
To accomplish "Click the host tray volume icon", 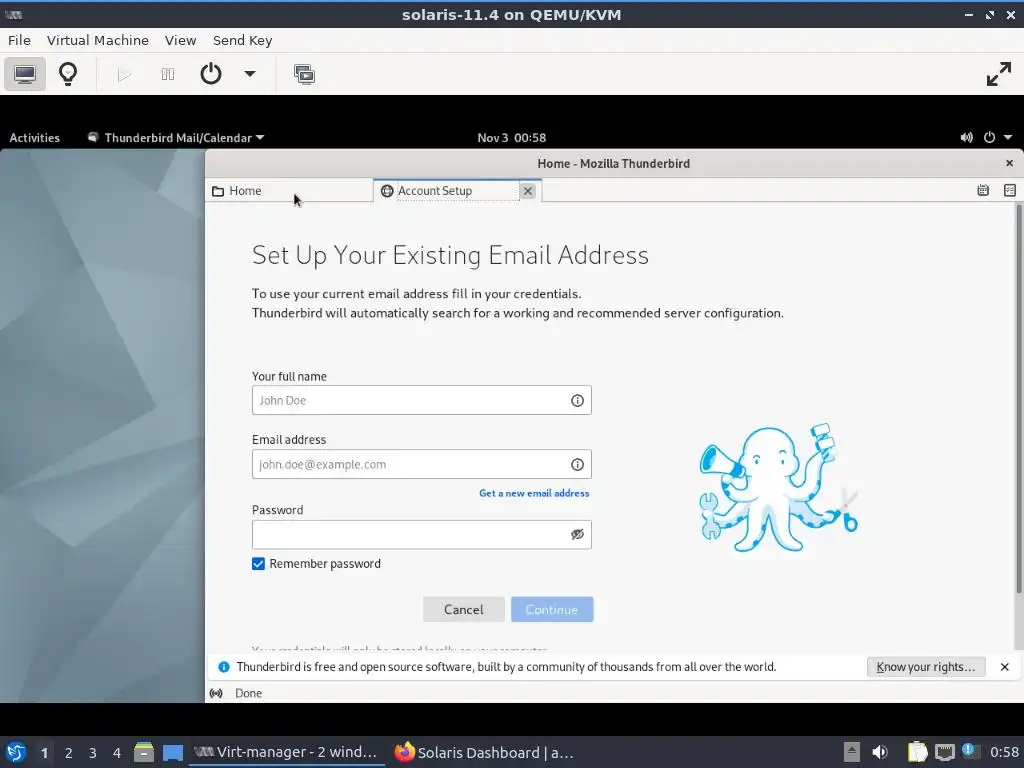I will pos(880,752).
